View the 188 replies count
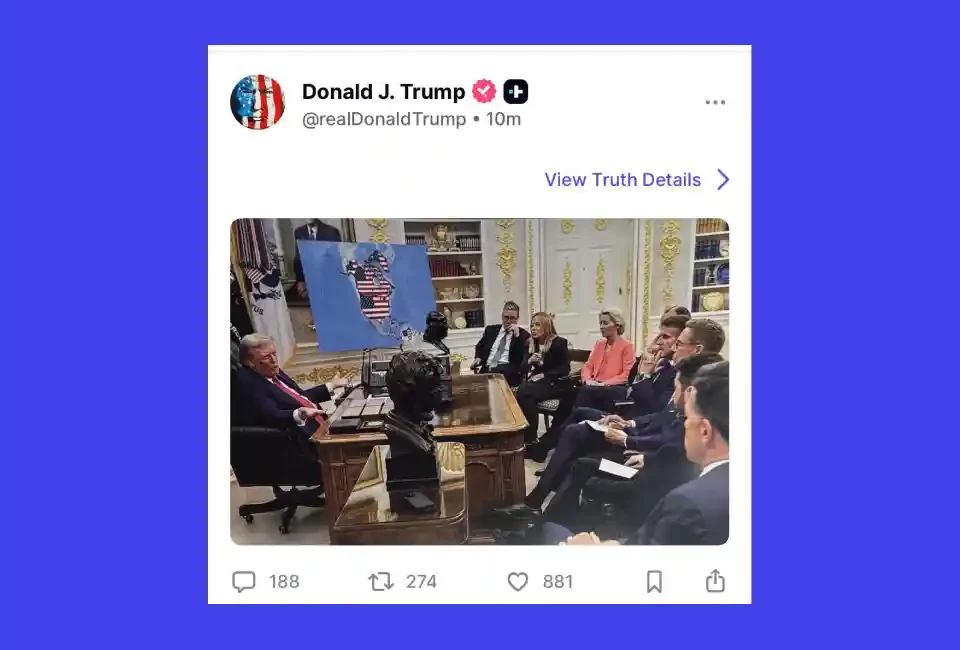The width and height of the screenshot is (960, 650). coord(284,581)
